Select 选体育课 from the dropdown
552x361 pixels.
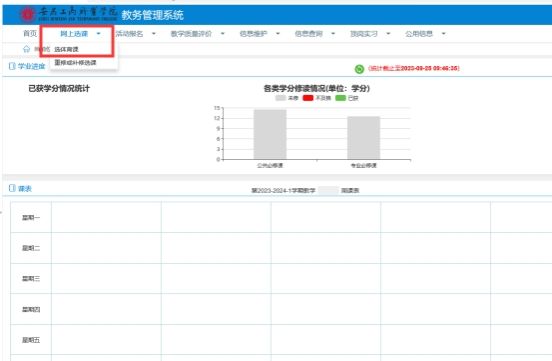tap(67, 49)
